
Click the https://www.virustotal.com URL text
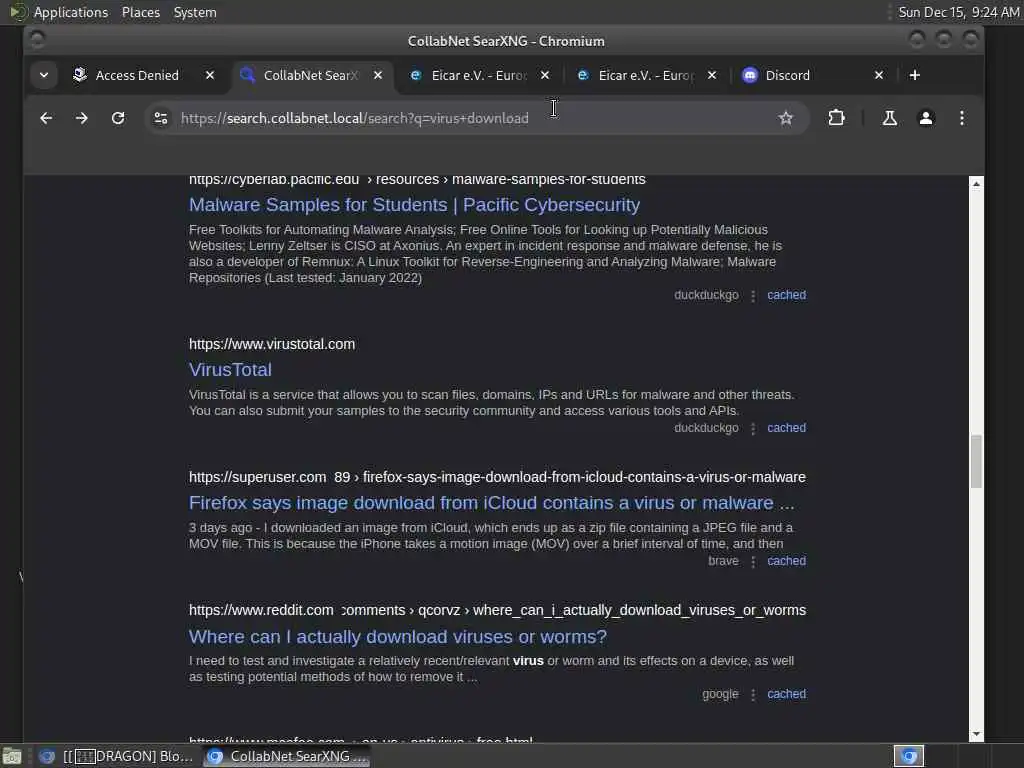pyautogui.click(x=272, y=344)
